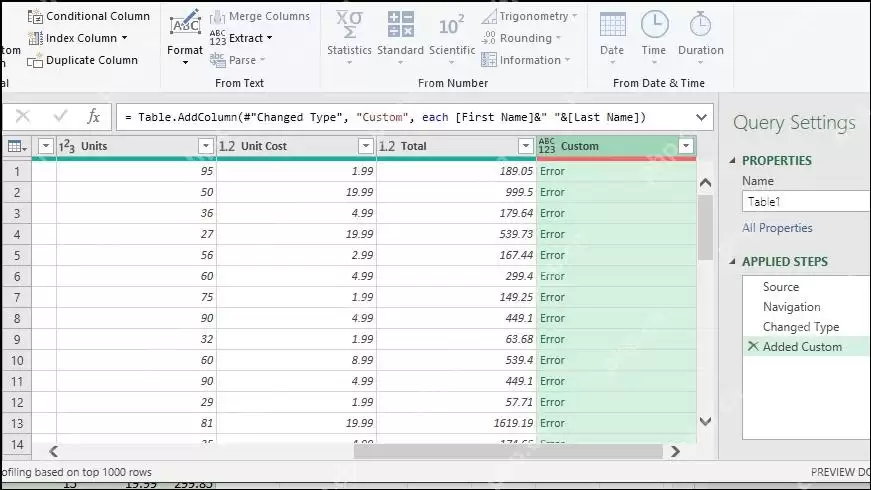871x490 pixels.
Task: Open the Extract dropdown
Action: pyautogui.click(x=269, y=38)
